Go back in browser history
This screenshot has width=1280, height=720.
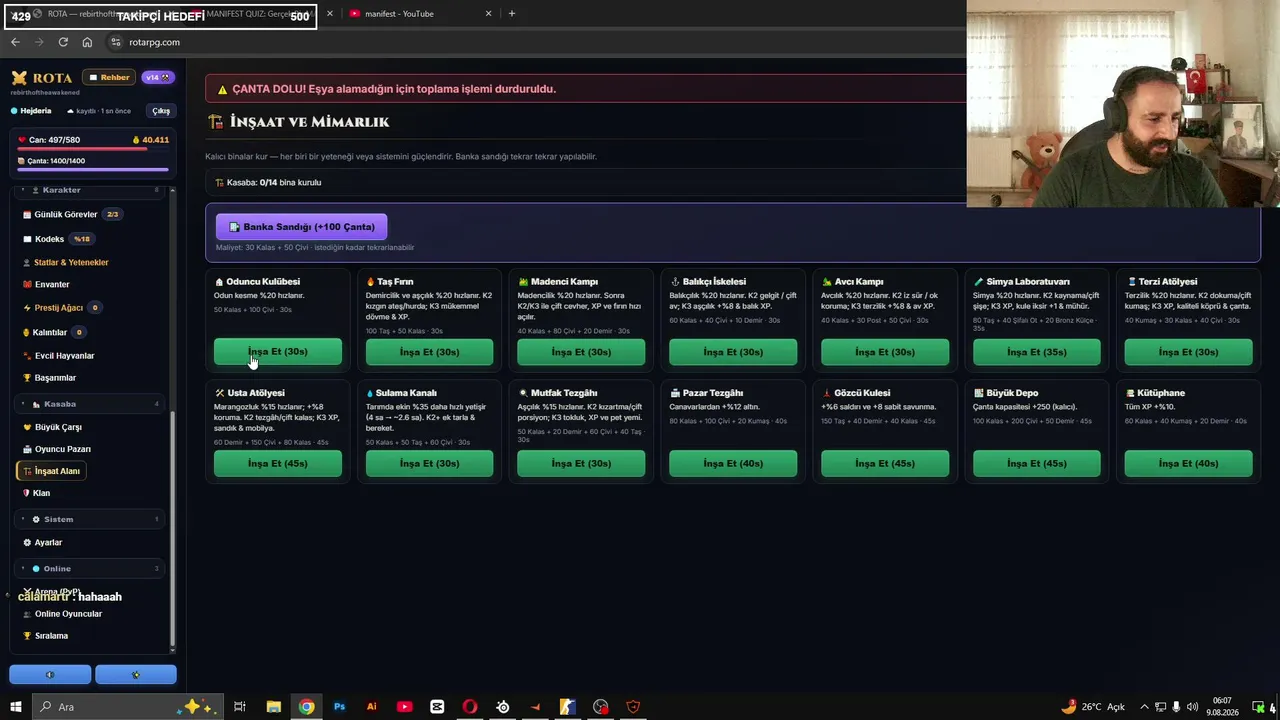coord(15,42)
